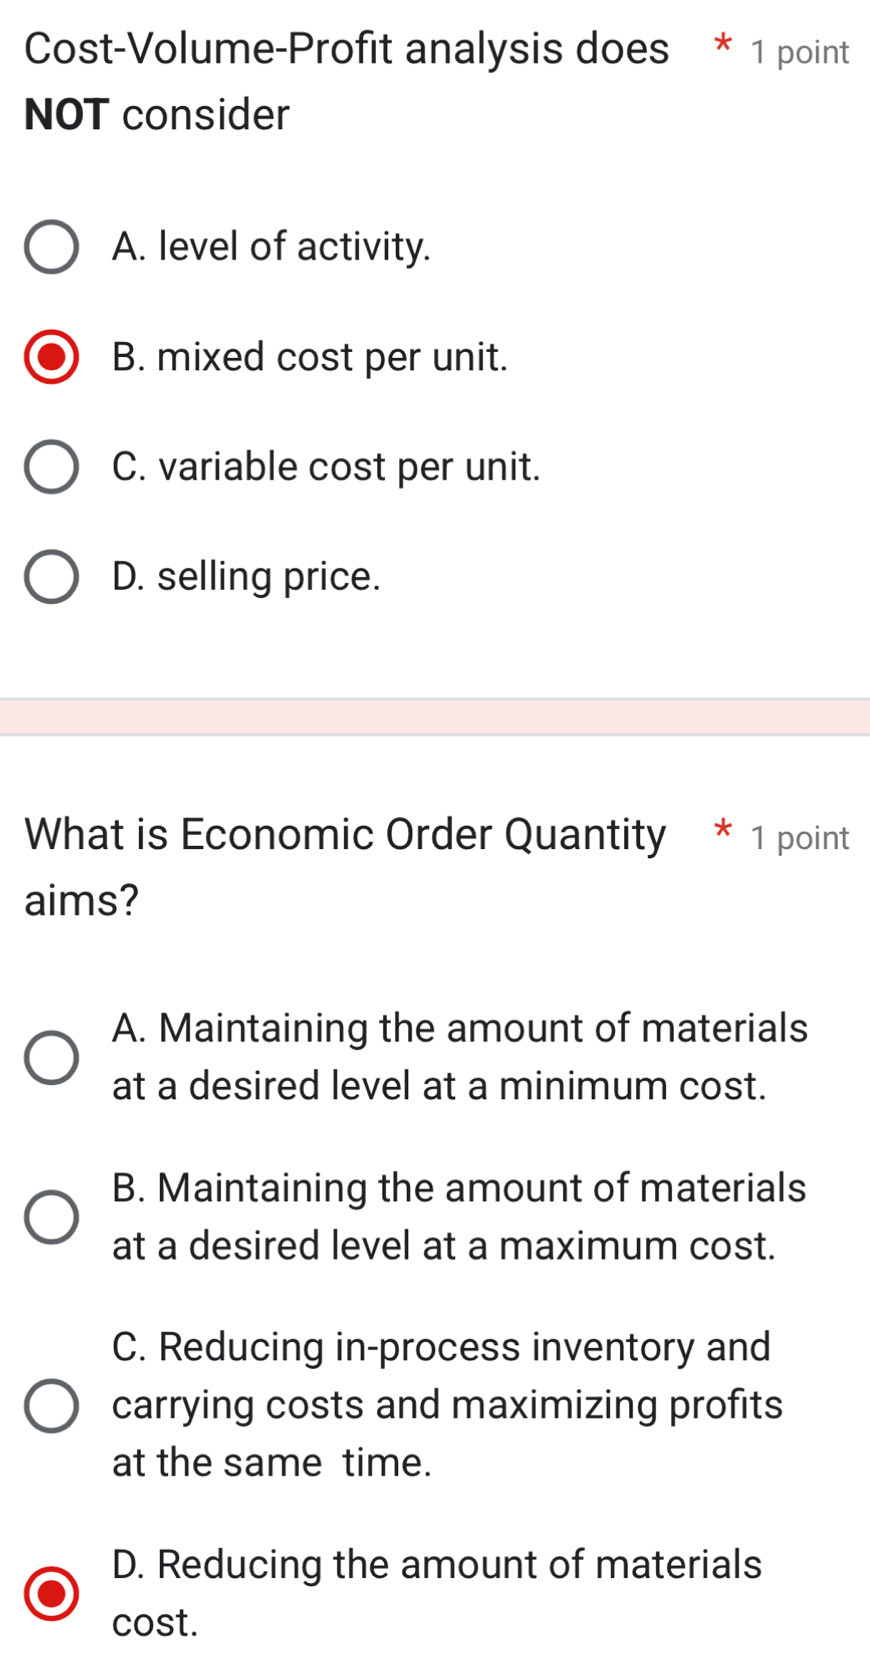870x1673 pixels.
Task: Click the 'A. level of activity.' label text
Action: (271, 247)
